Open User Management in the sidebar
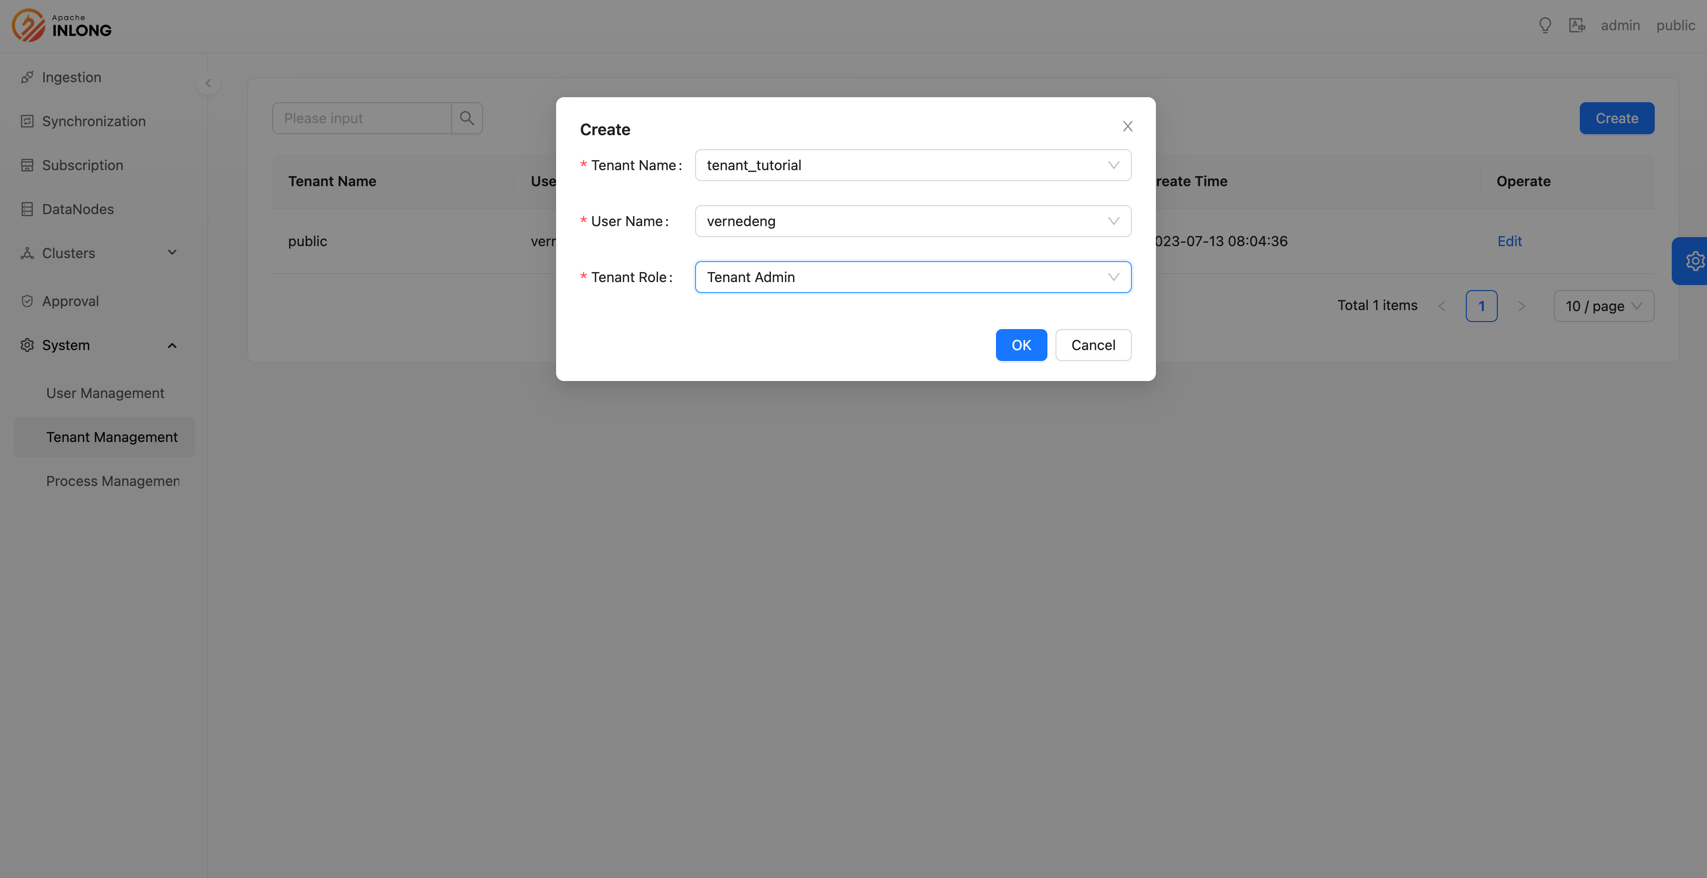Screen dimensions: 1707x878 point(105,393)
